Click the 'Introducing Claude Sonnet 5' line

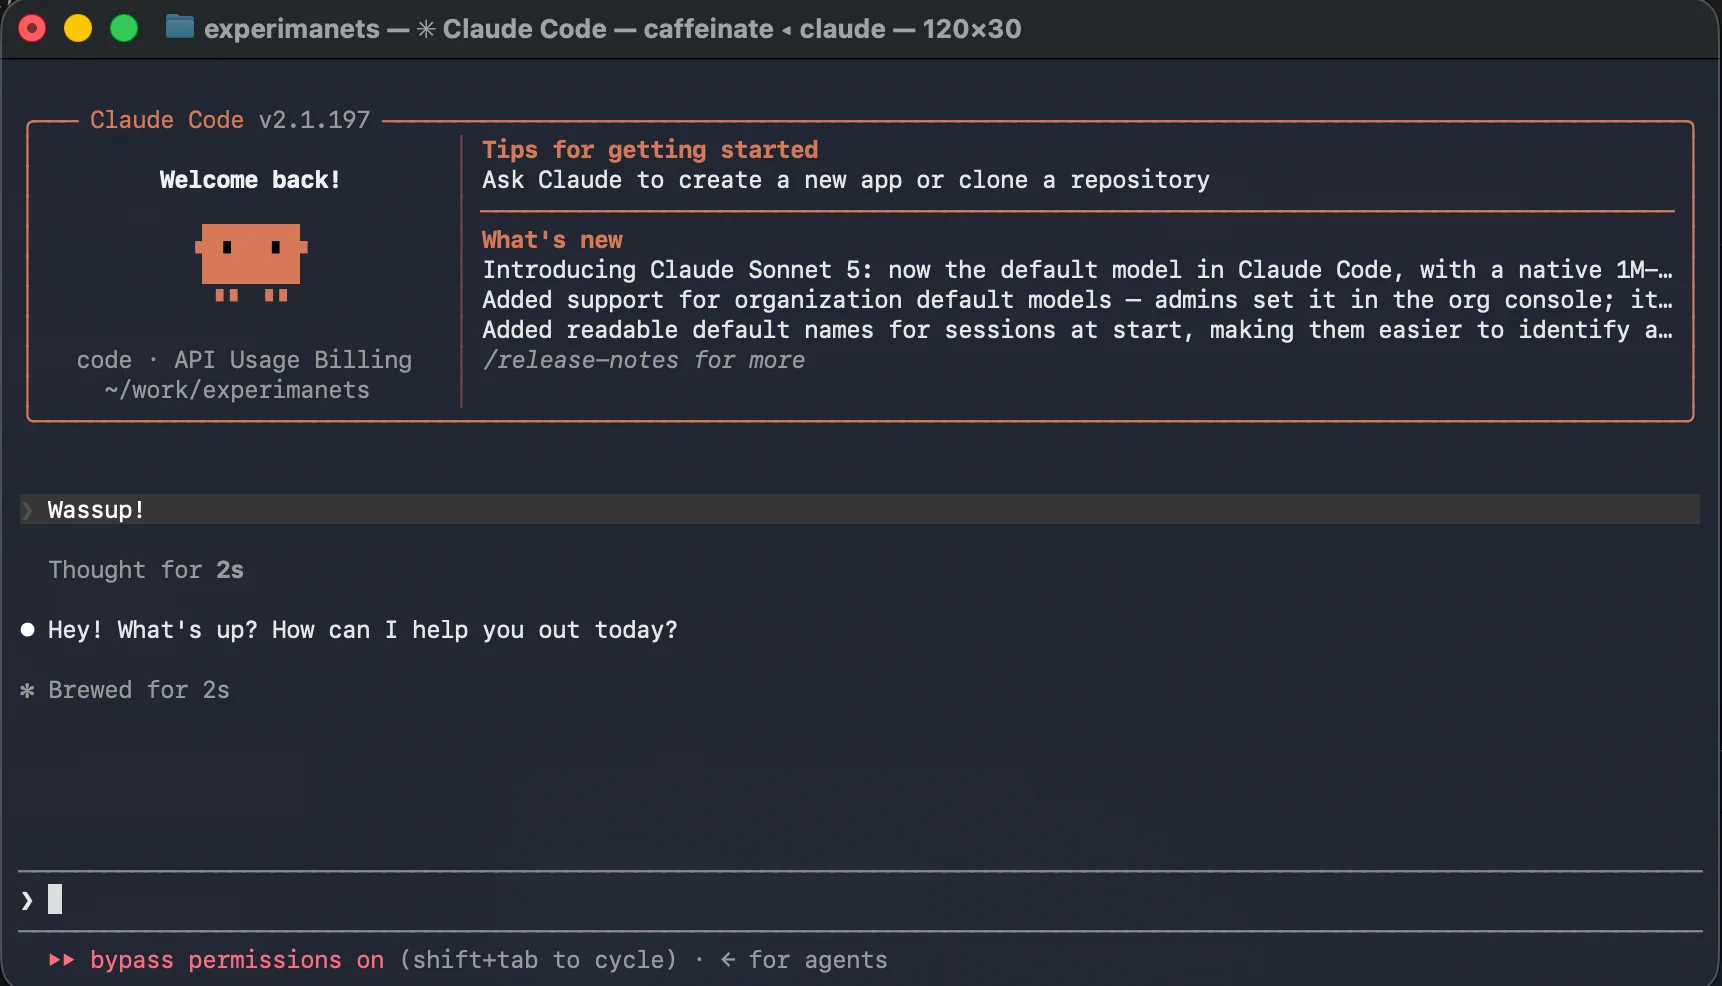pos(1078,270)
